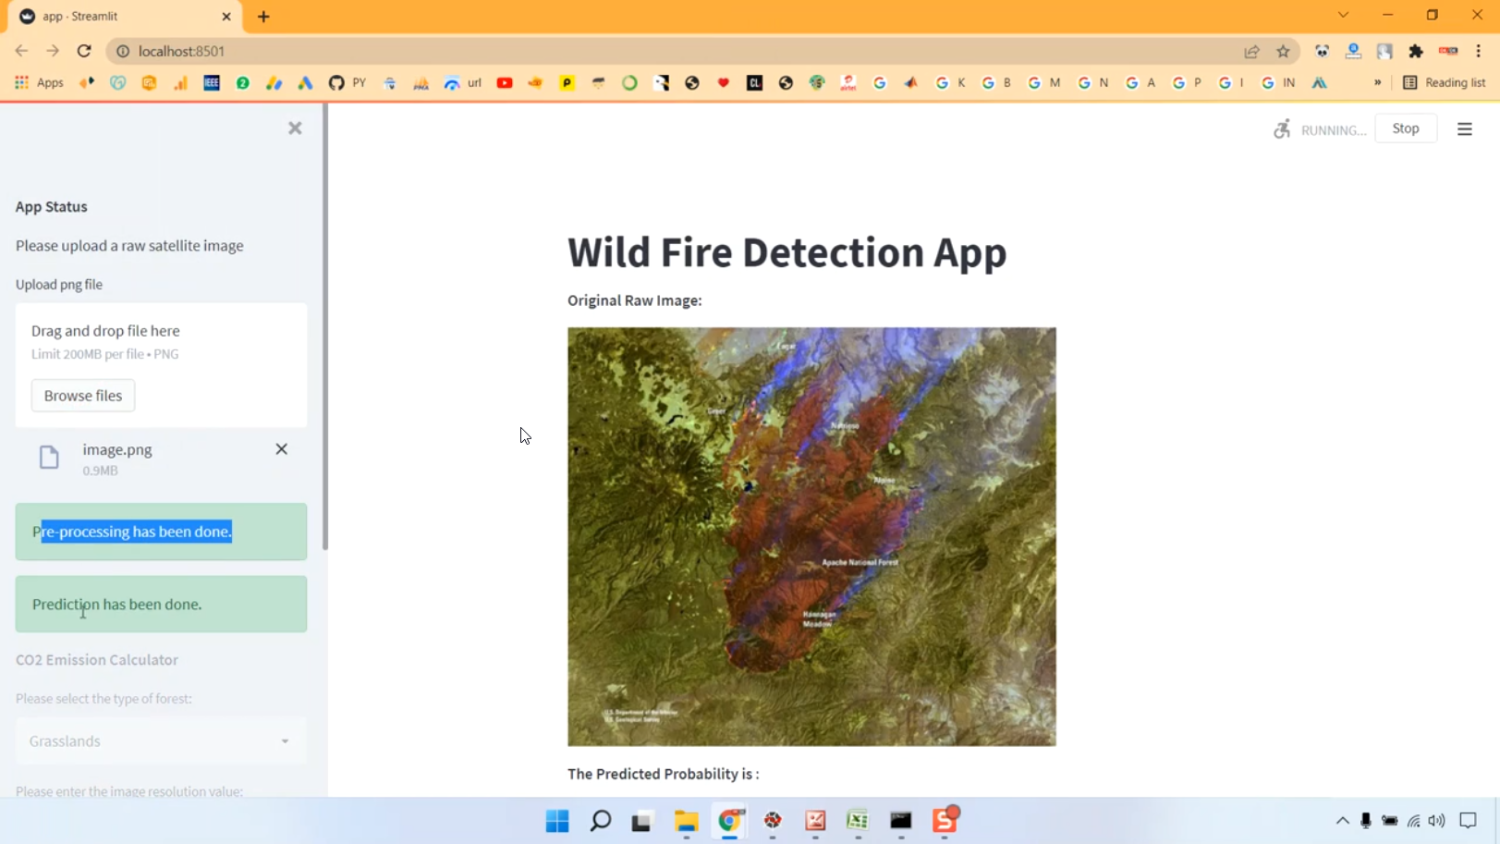This screenshot has height=844, width=1500.
Task: Open the Reading list
Action: [x=1444, y=83]
